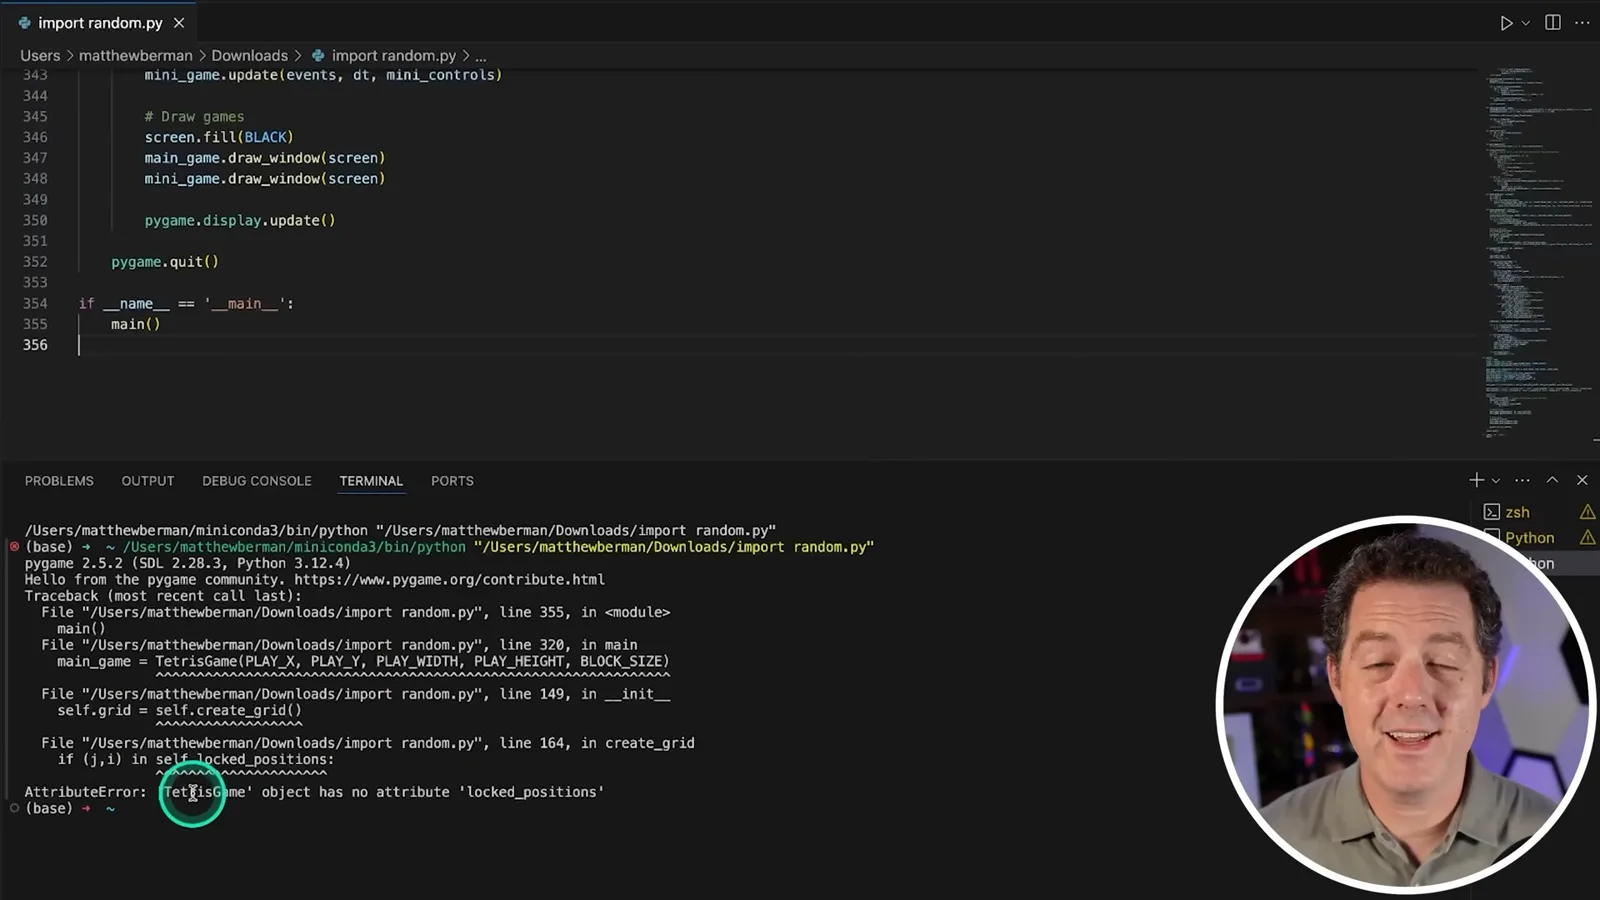Viewport: 1600px width, 900px height.
Task: Switch to the OUTPUT panel tab
Action: pyautogui.click(x=148, y=481)
